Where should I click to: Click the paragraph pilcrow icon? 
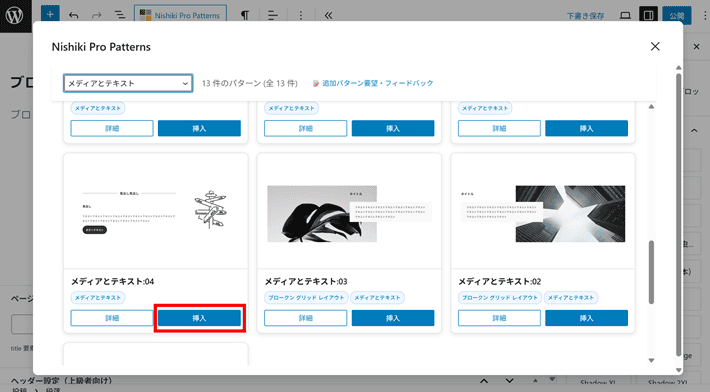pos(245,15)
